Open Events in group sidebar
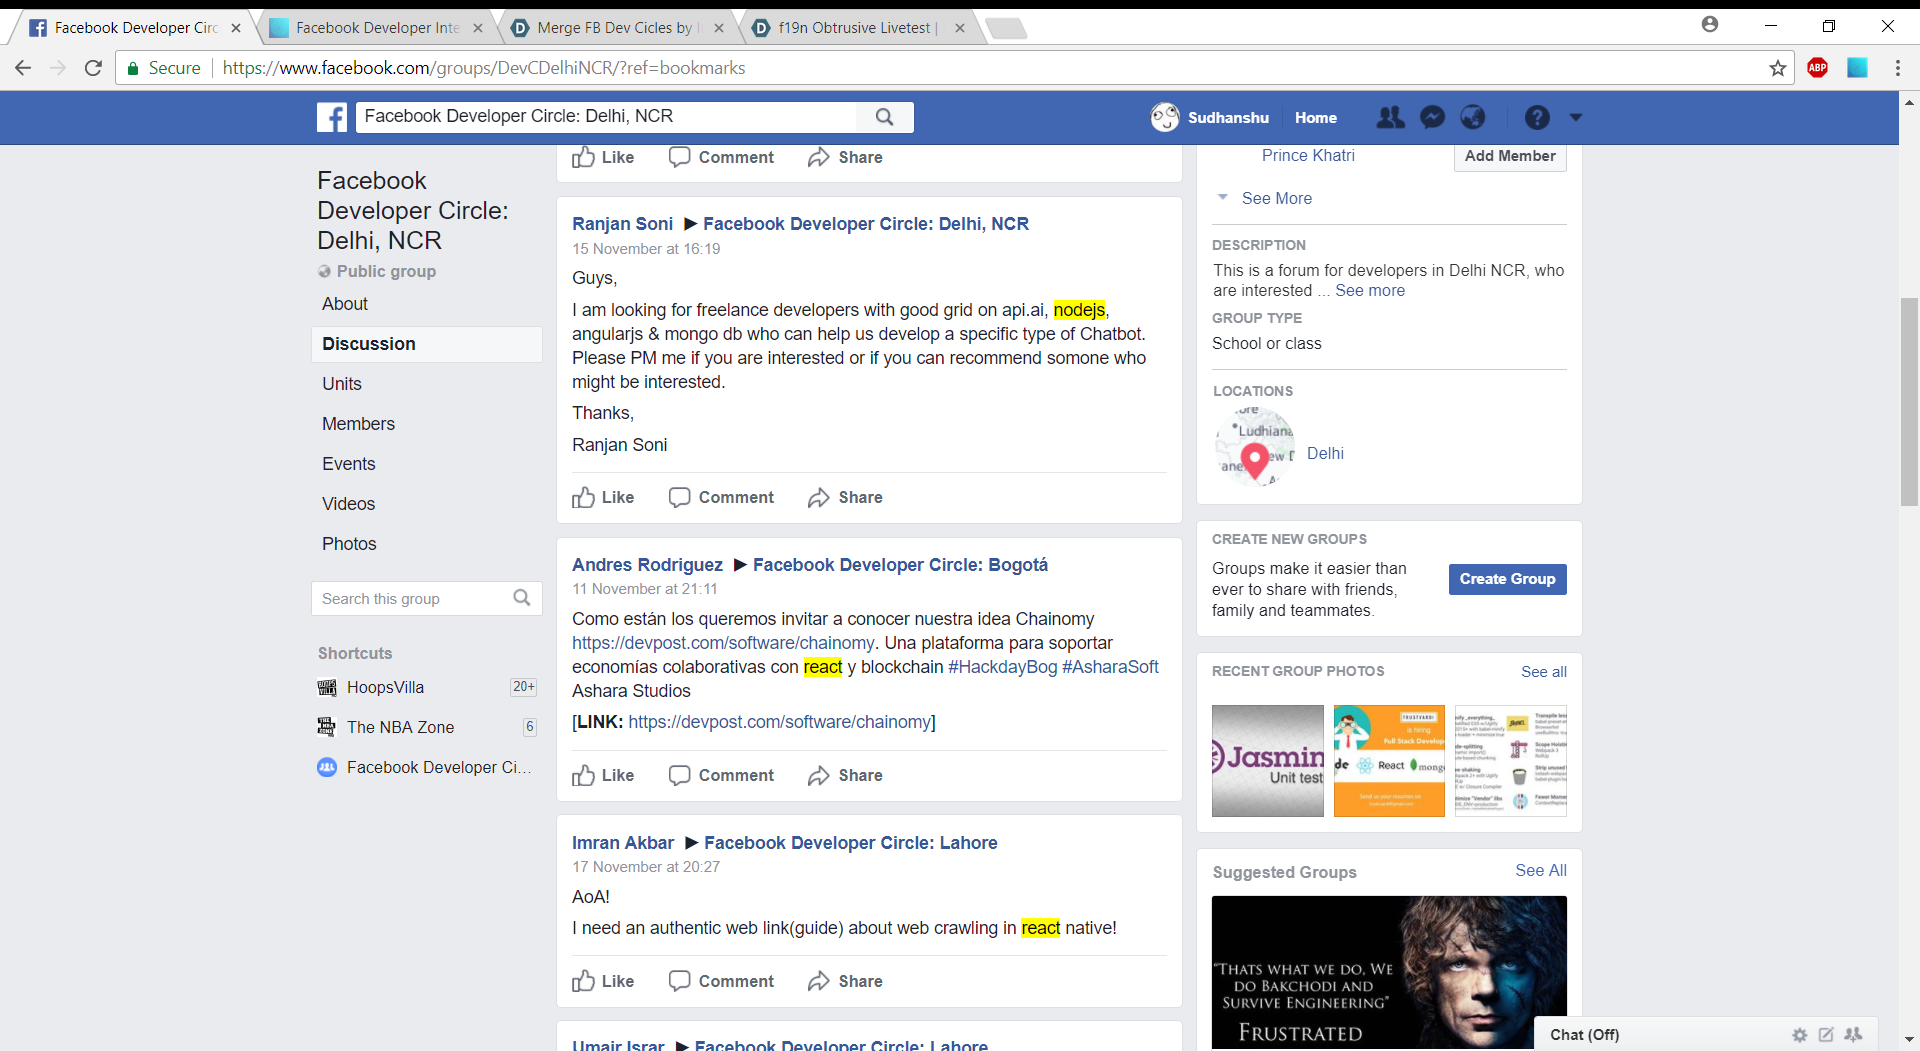 click(349, 464)
